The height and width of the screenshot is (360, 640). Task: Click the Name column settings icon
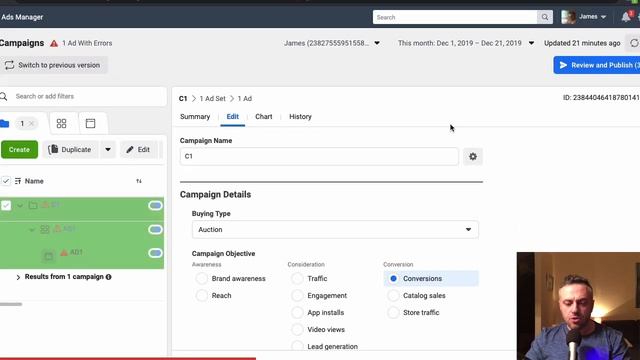pyautogui.click(x=18, y=181)
